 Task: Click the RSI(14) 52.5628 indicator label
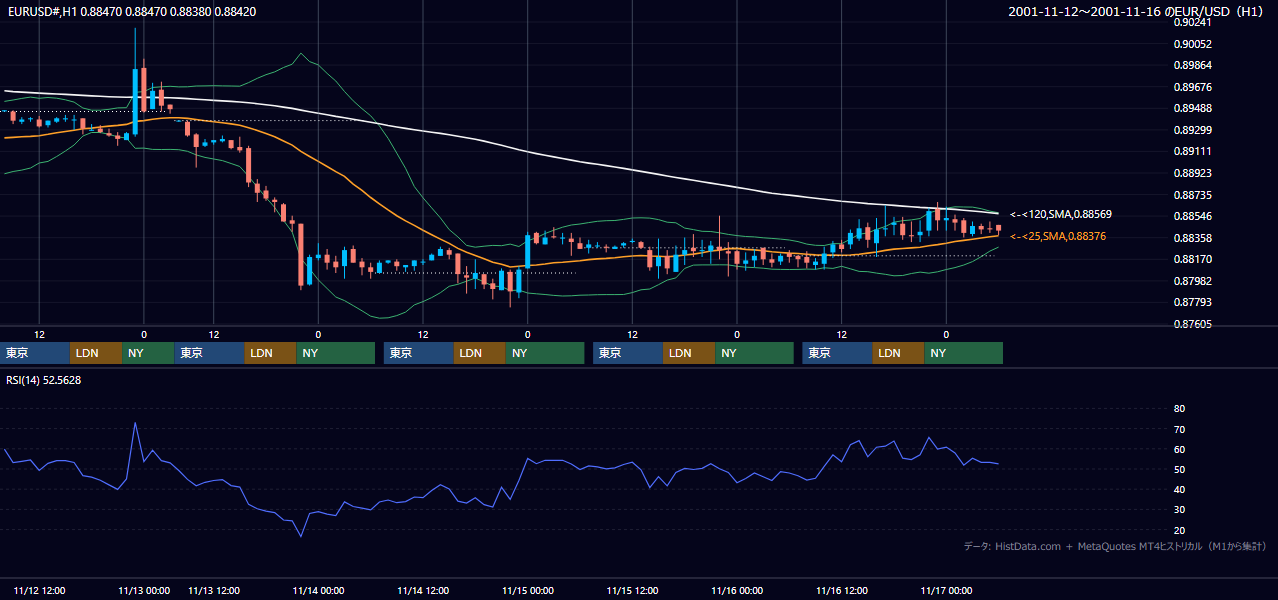46,380
